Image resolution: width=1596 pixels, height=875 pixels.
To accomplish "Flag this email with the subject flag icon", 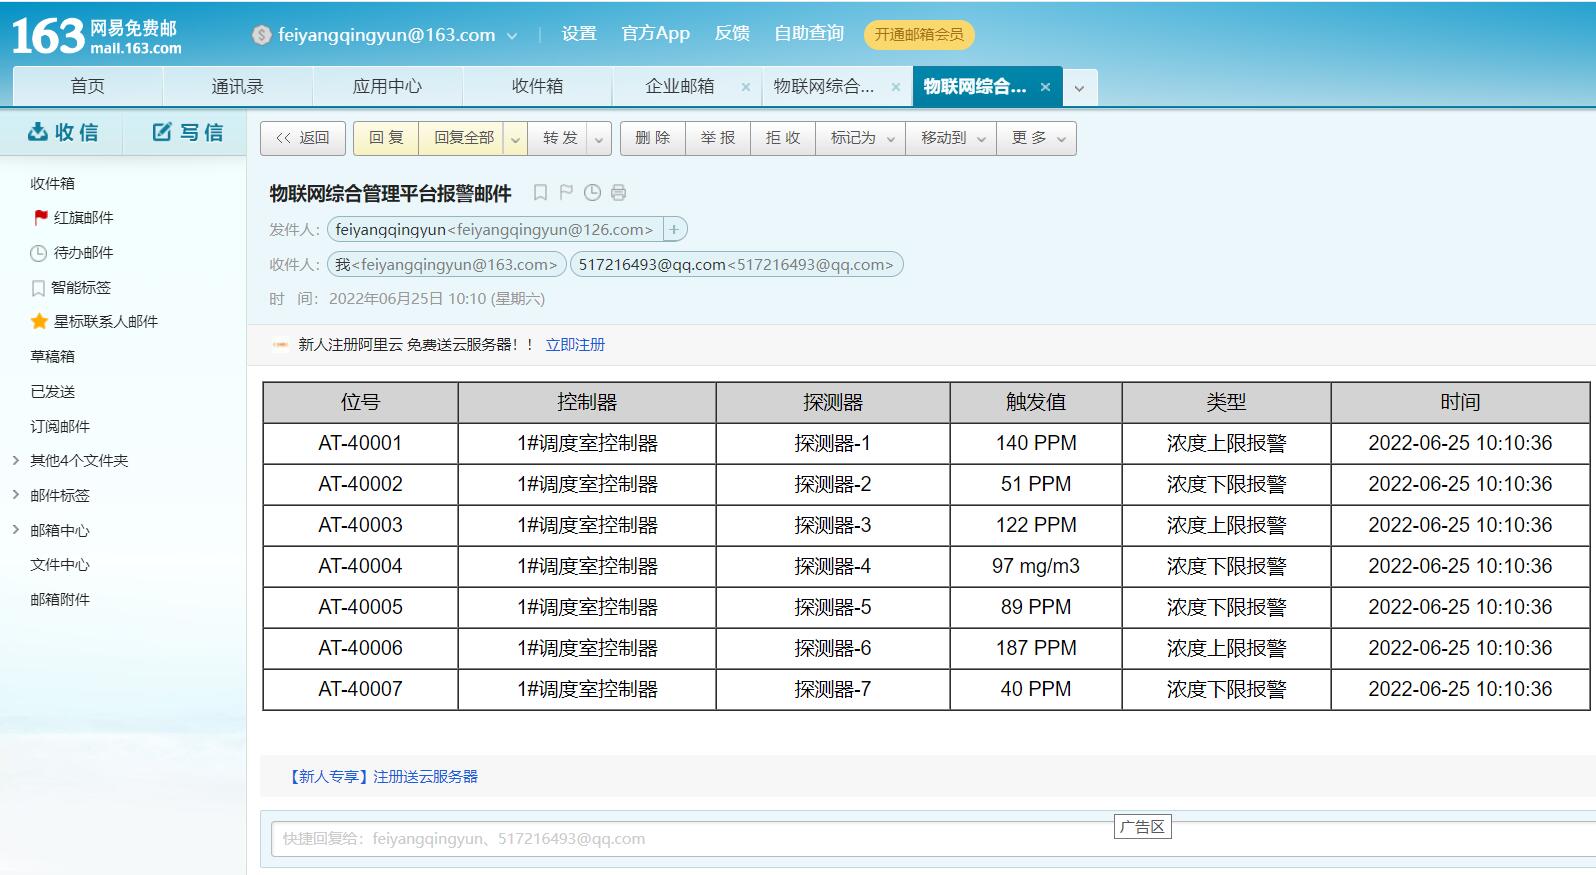I will click(x=566, y=192).
